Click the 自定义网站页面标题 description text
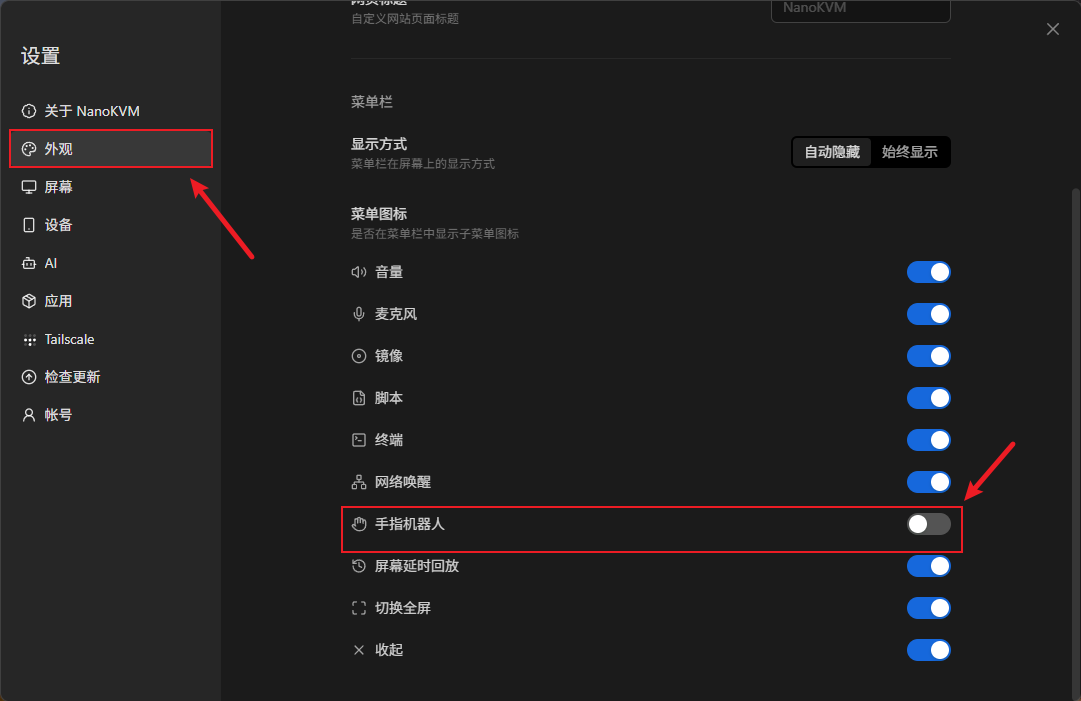 pos(405,19)
